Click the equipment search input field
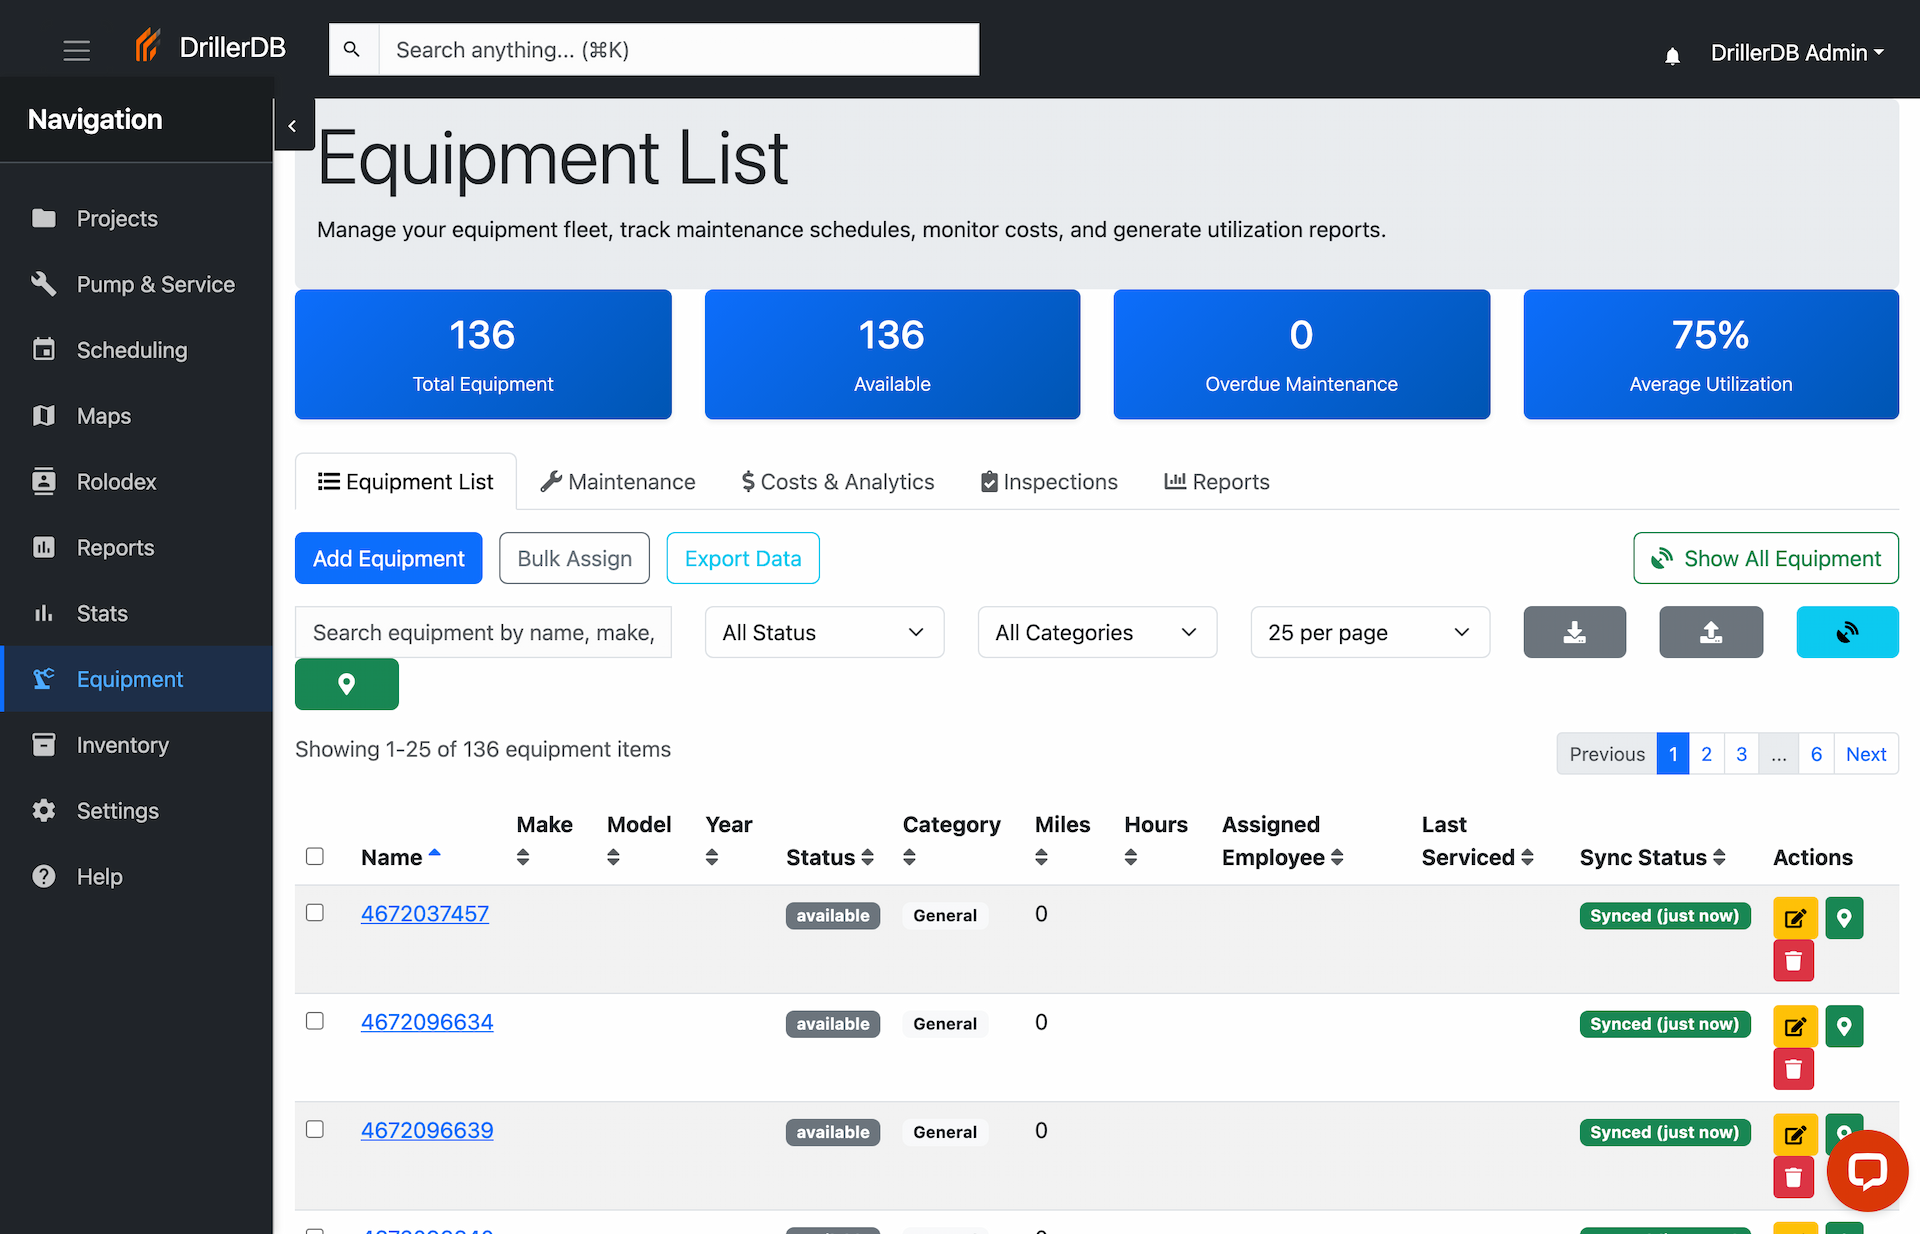Image resolution: width=1920 pixels, height=1234 pixels. 483,632
